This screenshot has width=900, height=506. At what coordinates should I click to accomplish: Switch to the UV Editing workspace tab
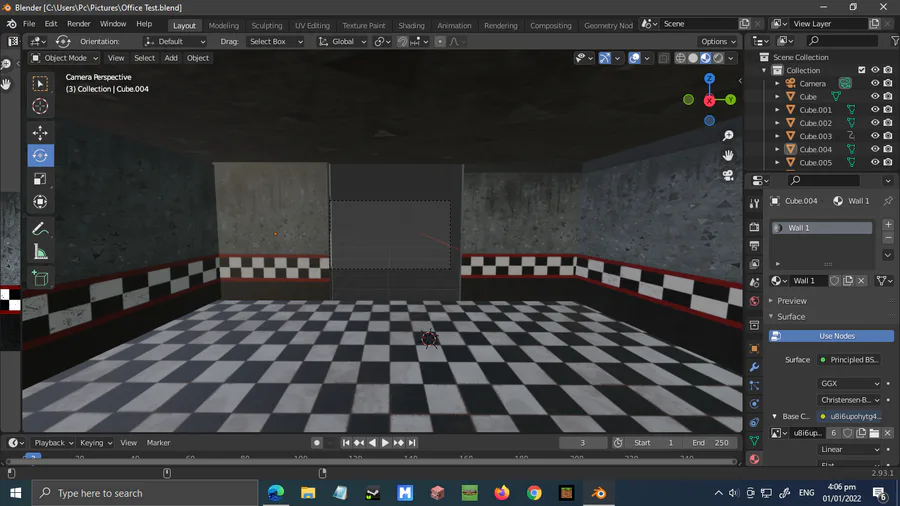click(312, 25)
